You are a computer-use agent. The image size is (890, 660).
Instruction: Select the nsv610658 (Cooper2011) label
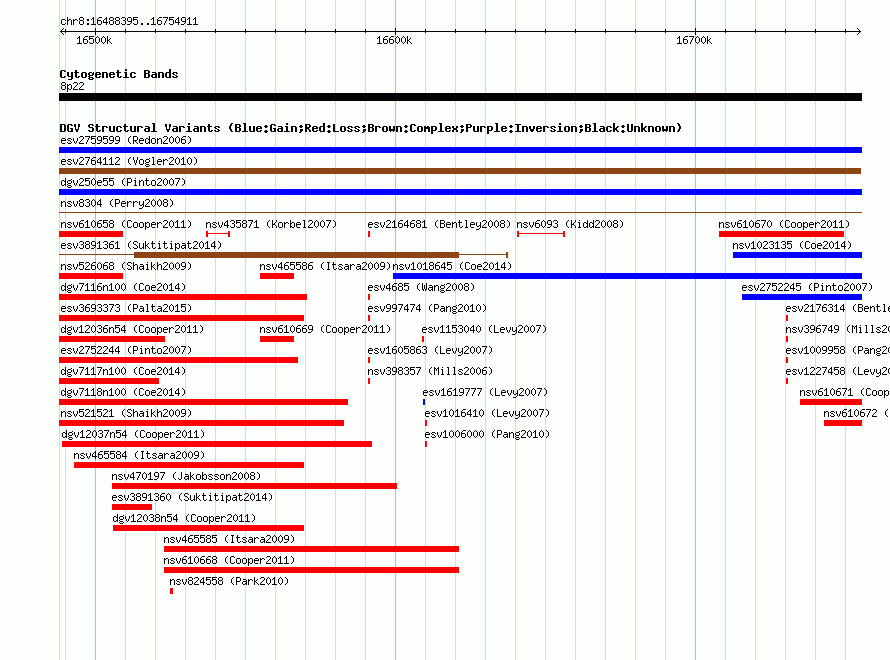126,224
